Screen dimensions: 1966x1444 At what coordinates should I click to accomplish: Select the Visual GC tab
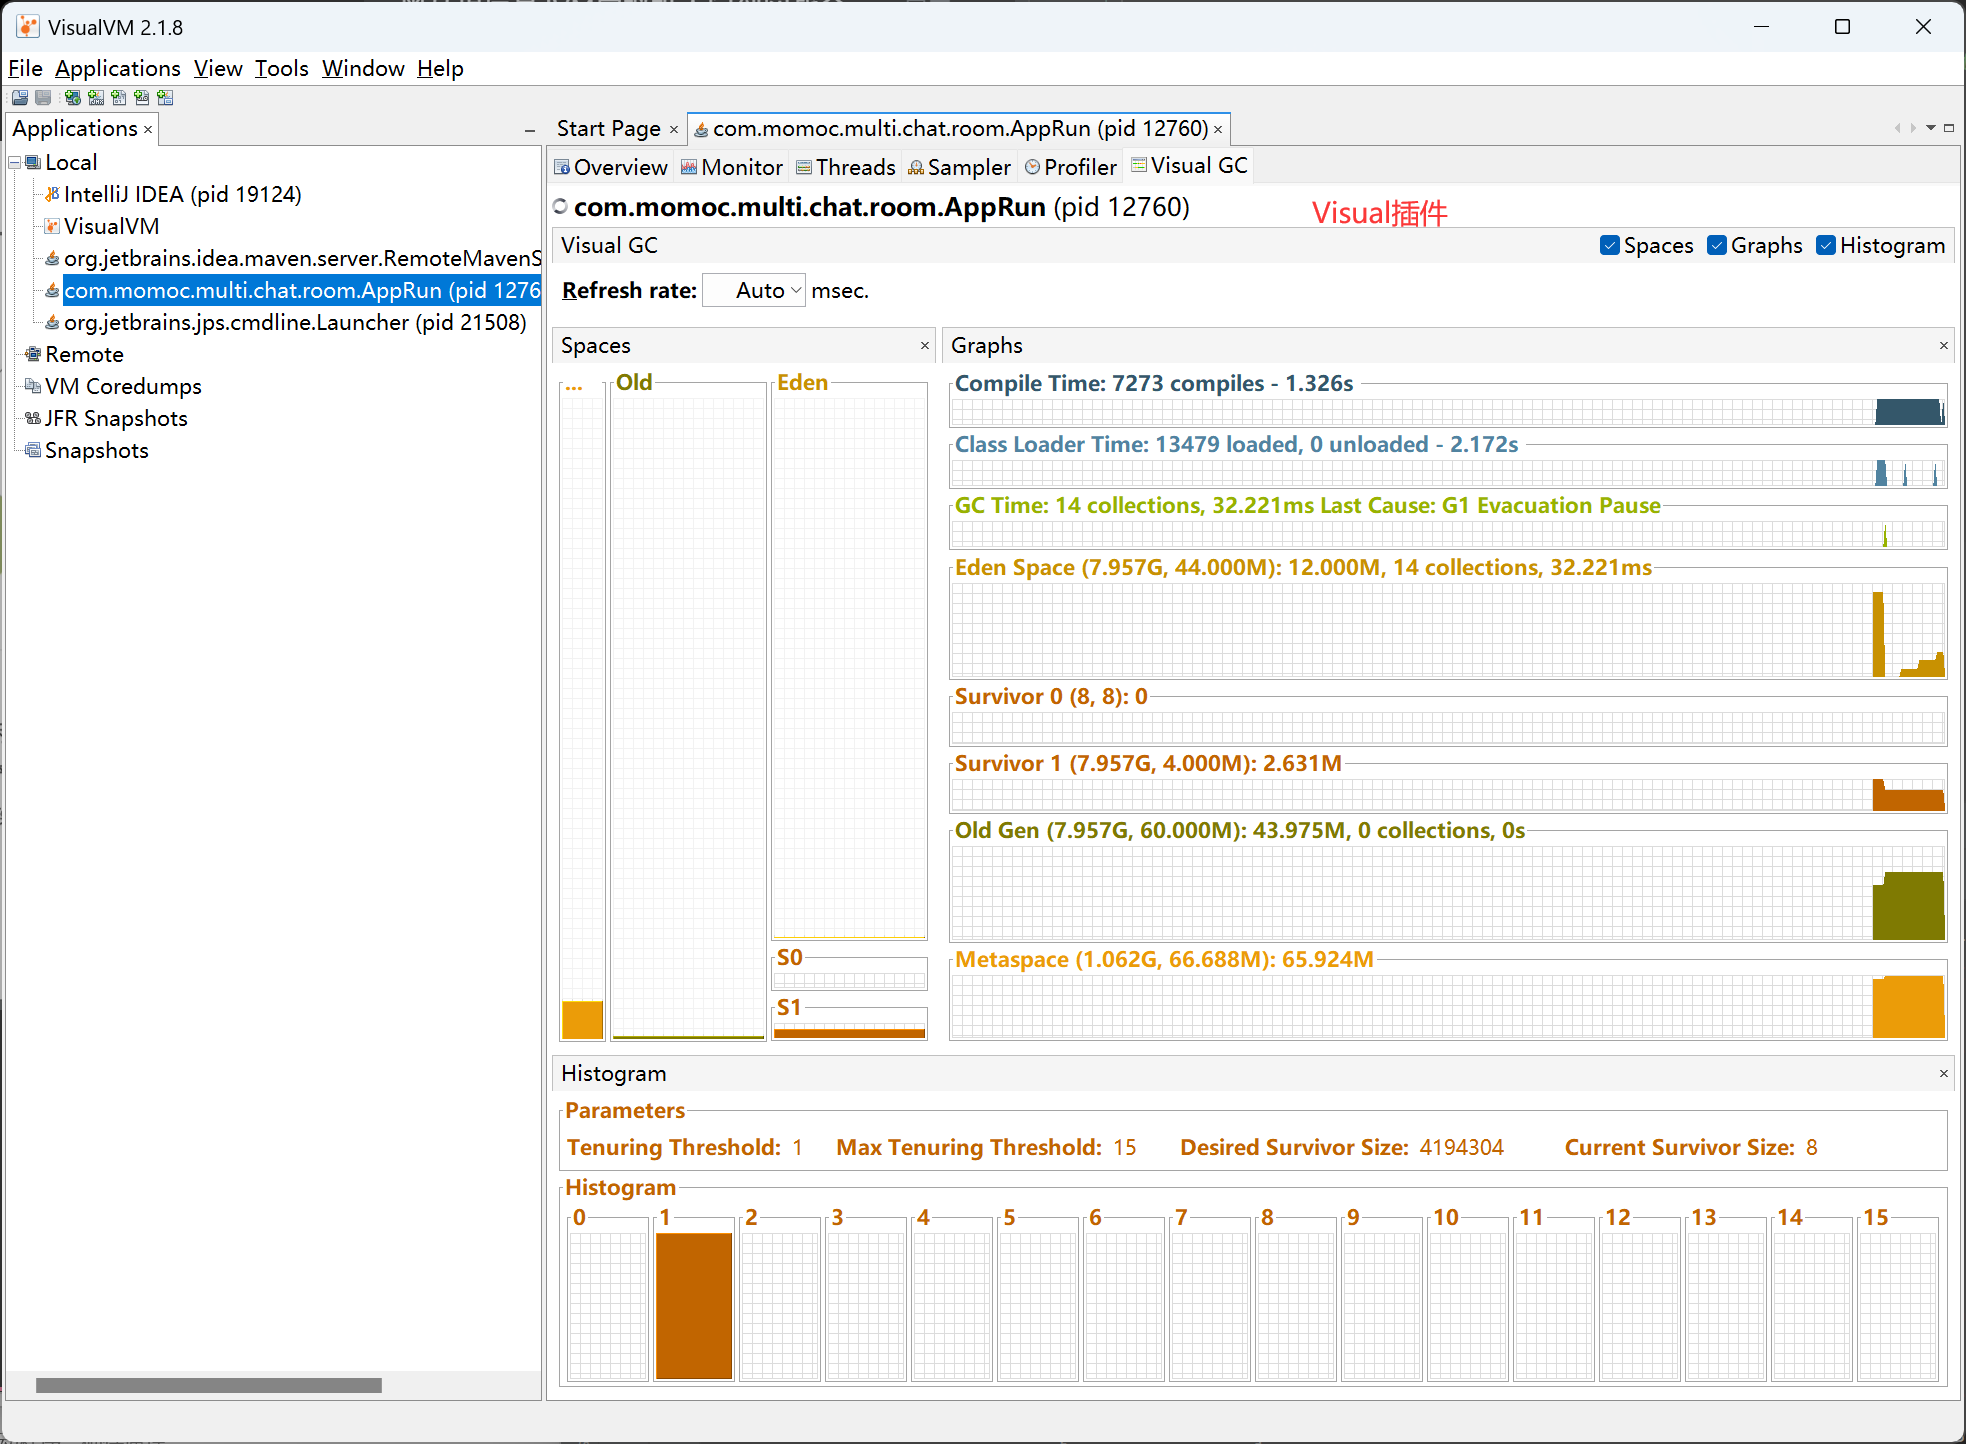pos(1189,166)
